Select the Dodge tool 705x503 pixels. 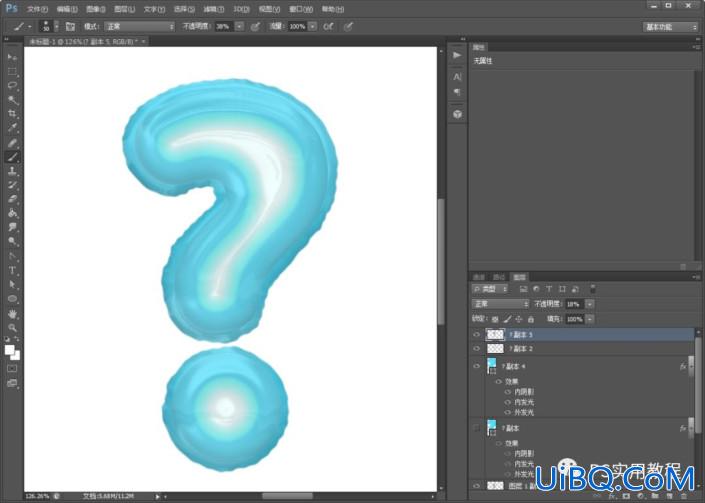(12, 242)
